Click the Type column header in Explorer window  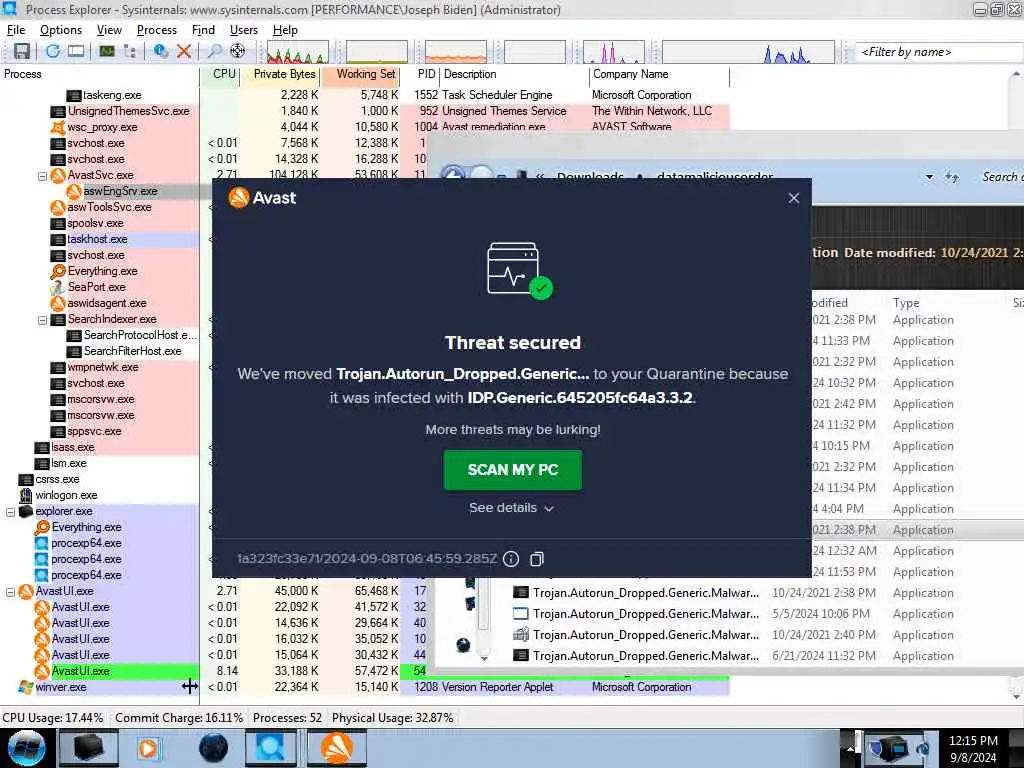point(906,303)
